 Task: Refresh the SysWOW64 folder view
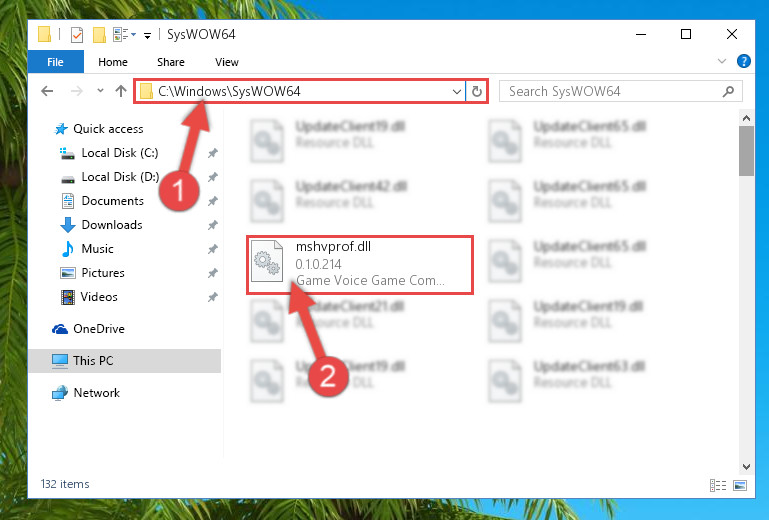point(476,91)
